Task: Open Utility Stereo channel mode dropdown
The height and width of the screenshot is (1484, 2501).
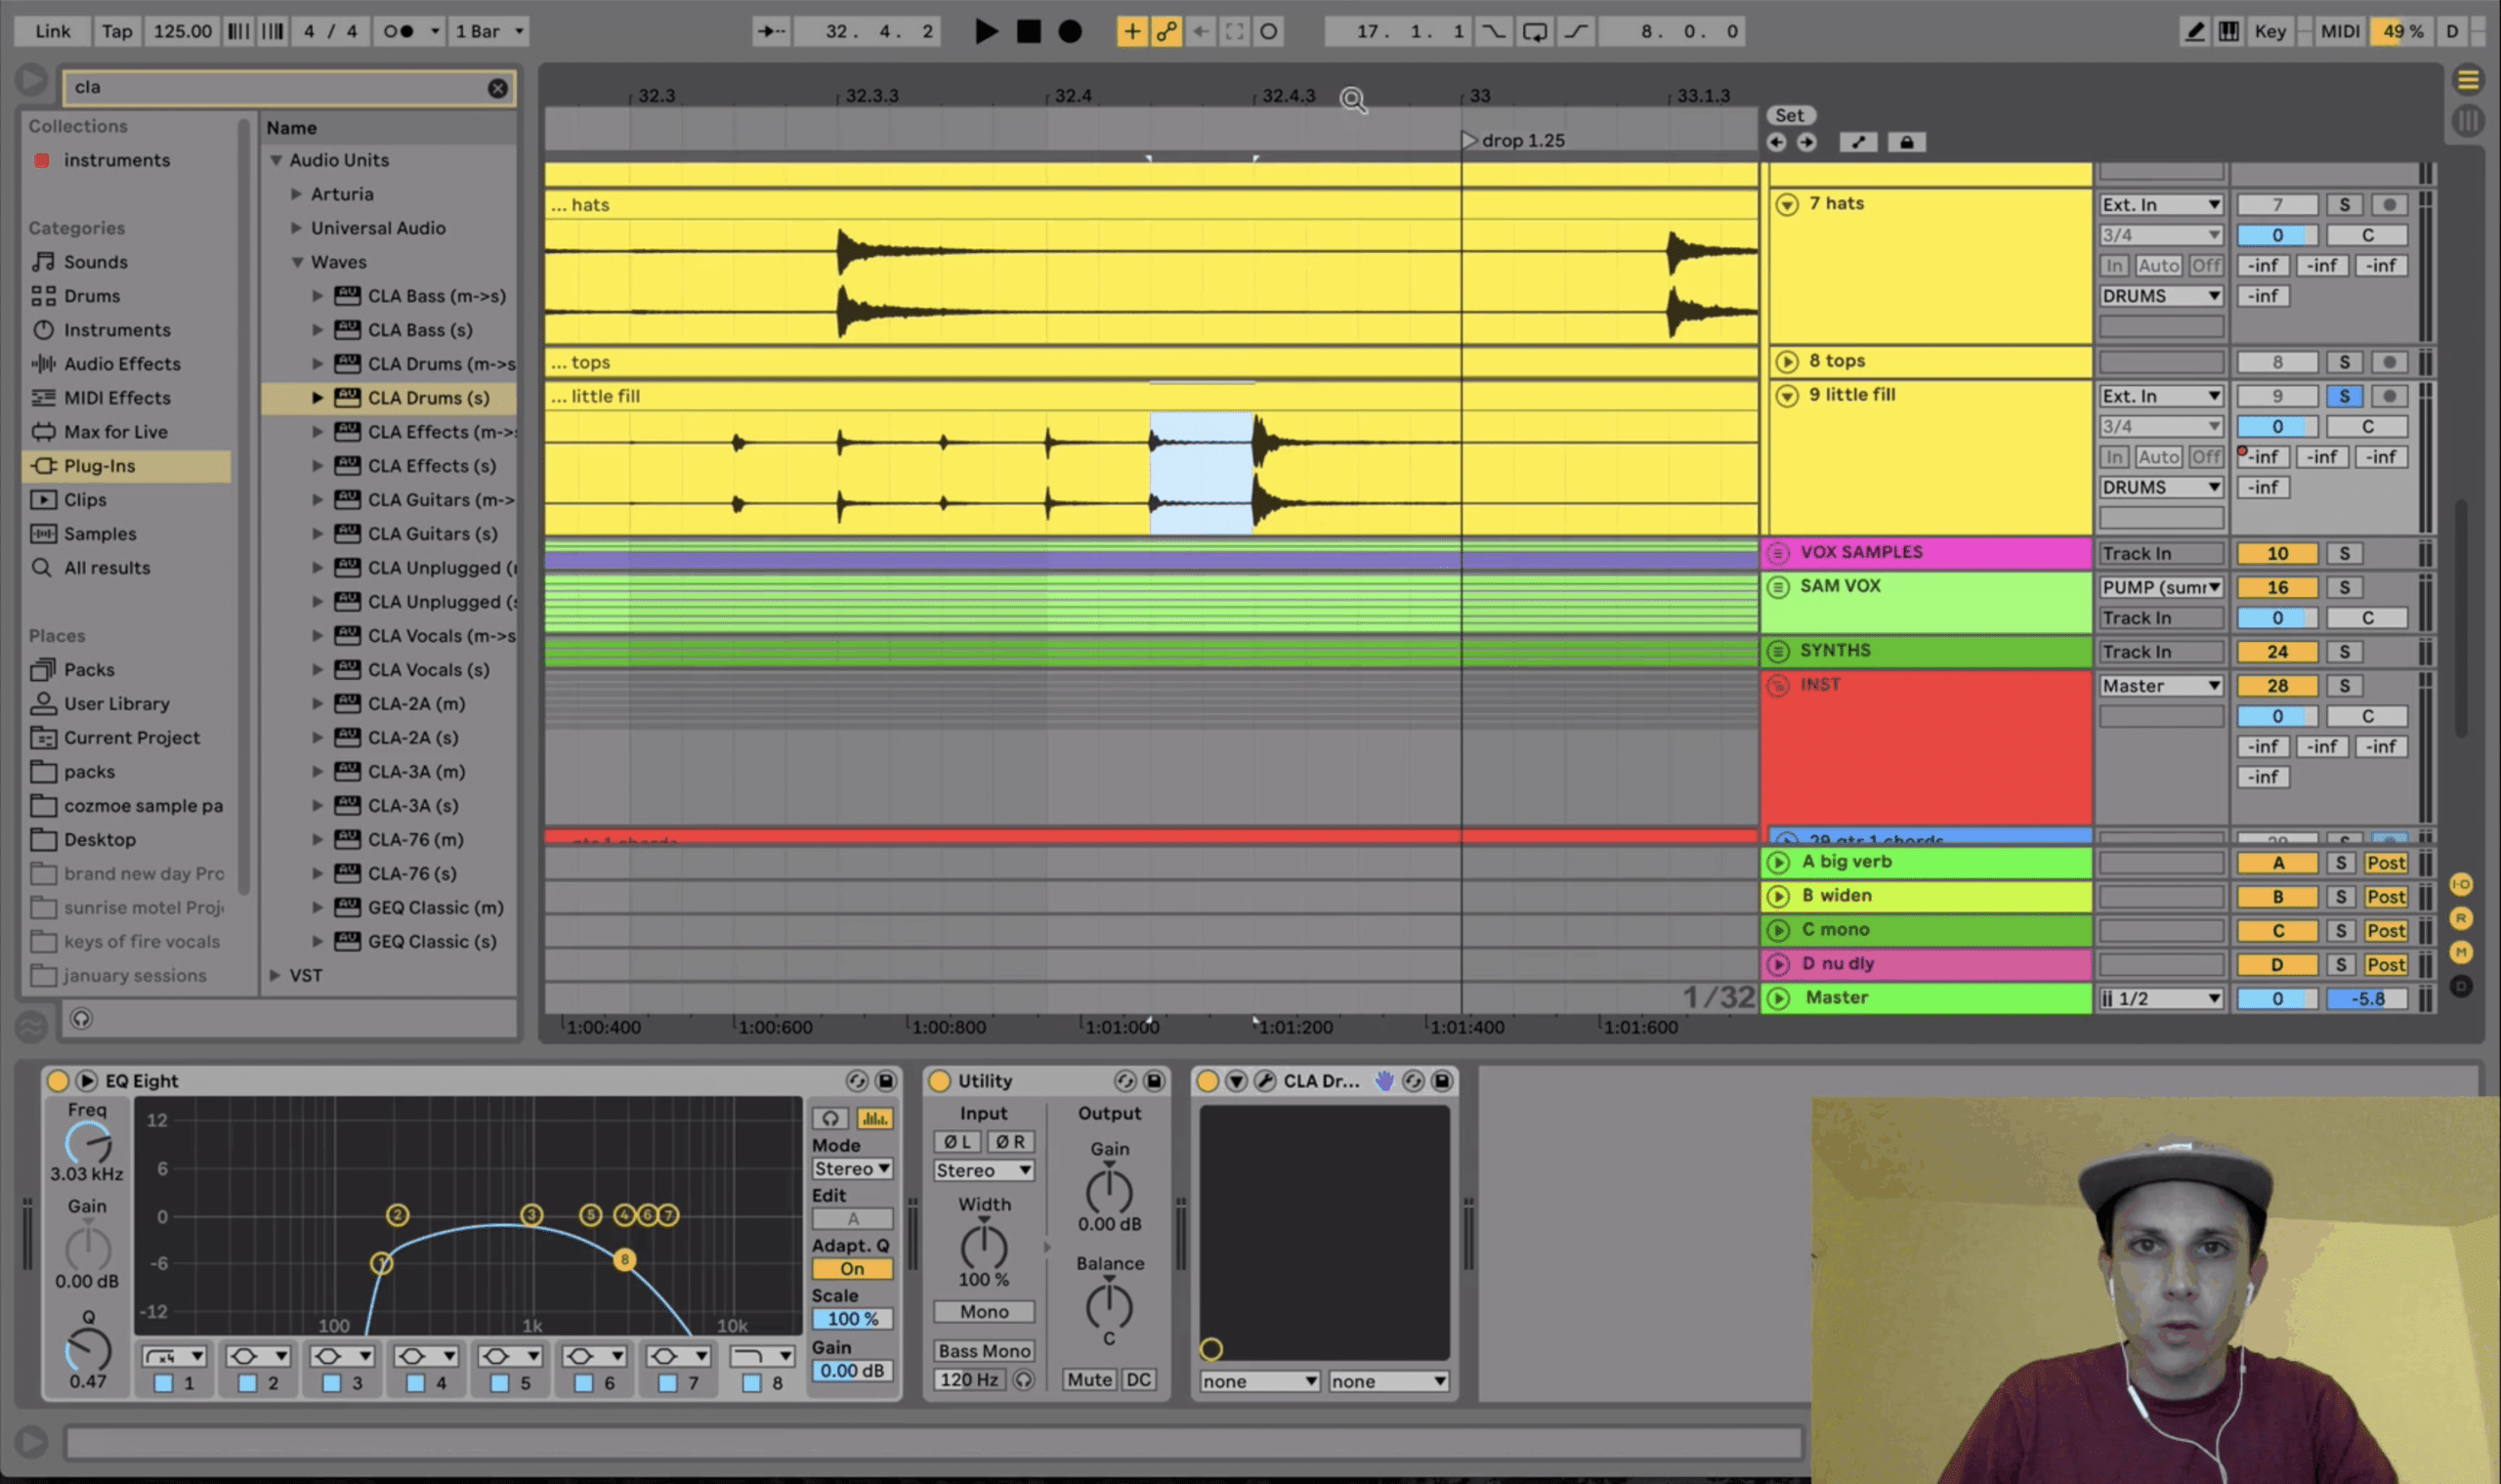Action: point(983,1171)
